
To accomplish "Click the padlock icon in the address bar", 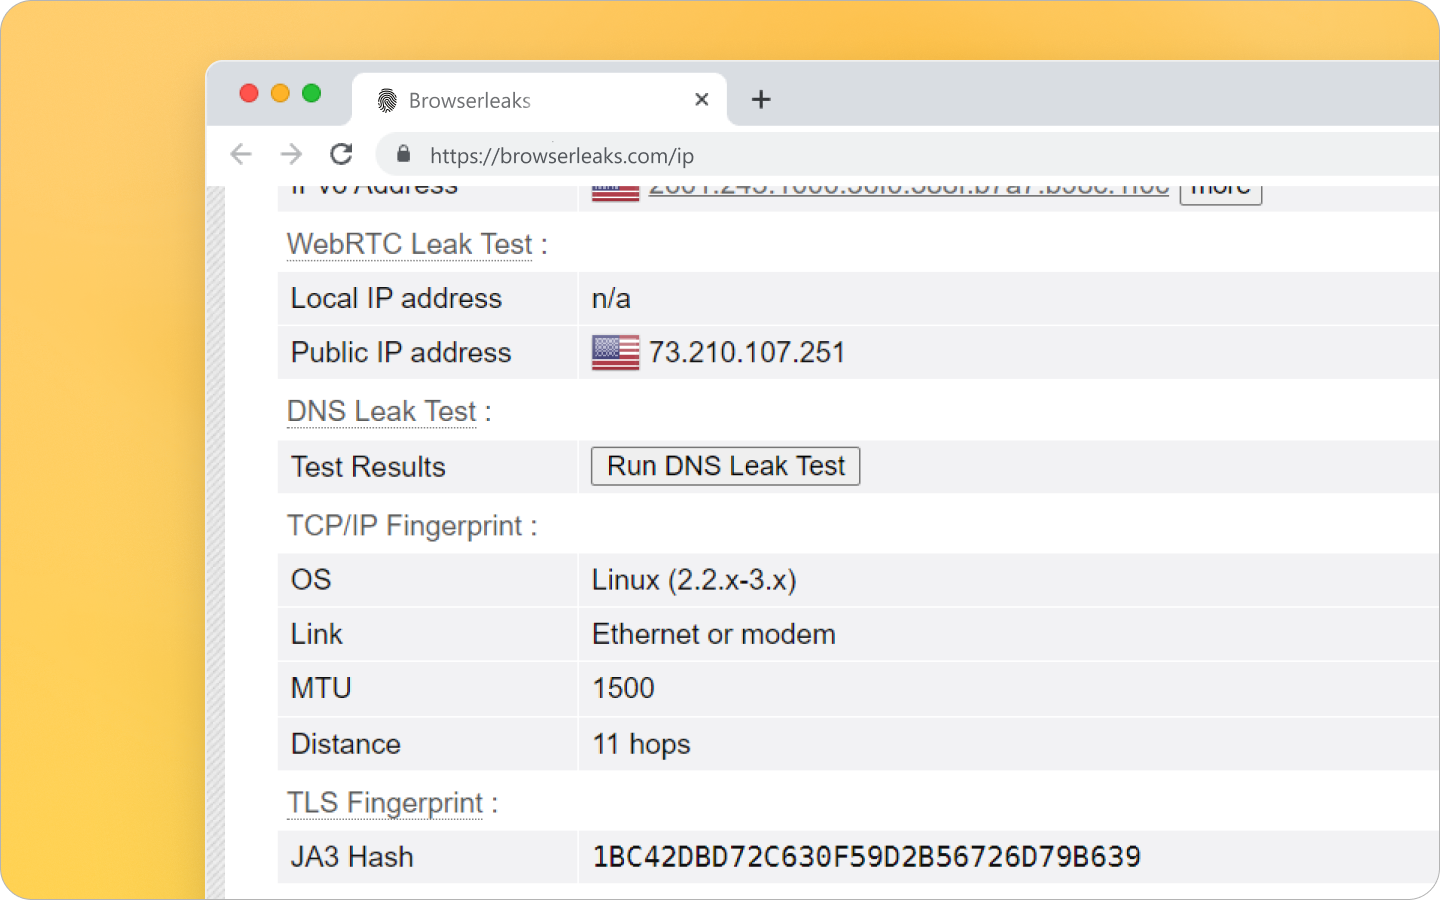I will [403, 154].
